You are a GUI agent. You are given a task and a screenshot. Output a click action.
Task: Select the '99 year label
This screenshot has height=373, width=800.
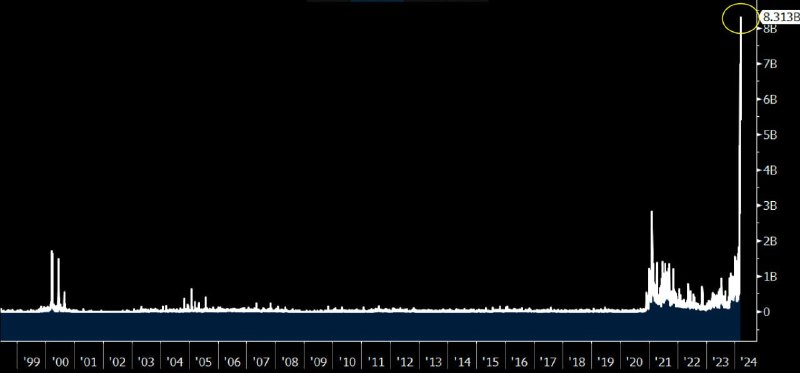click(x=32, y=362)
